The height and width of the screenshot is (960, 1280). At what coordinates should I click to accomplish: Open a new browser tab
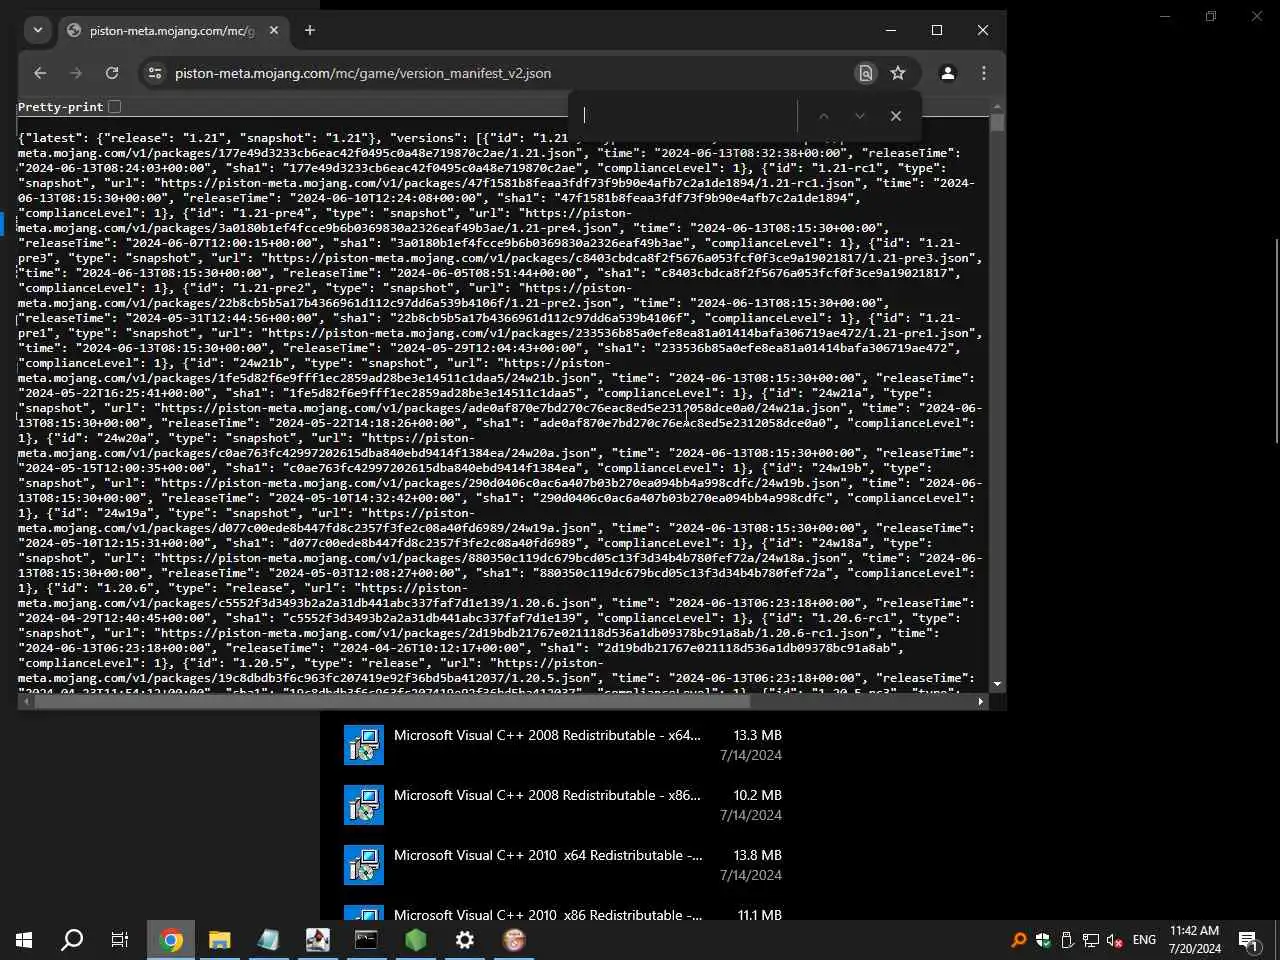[310, 30]
